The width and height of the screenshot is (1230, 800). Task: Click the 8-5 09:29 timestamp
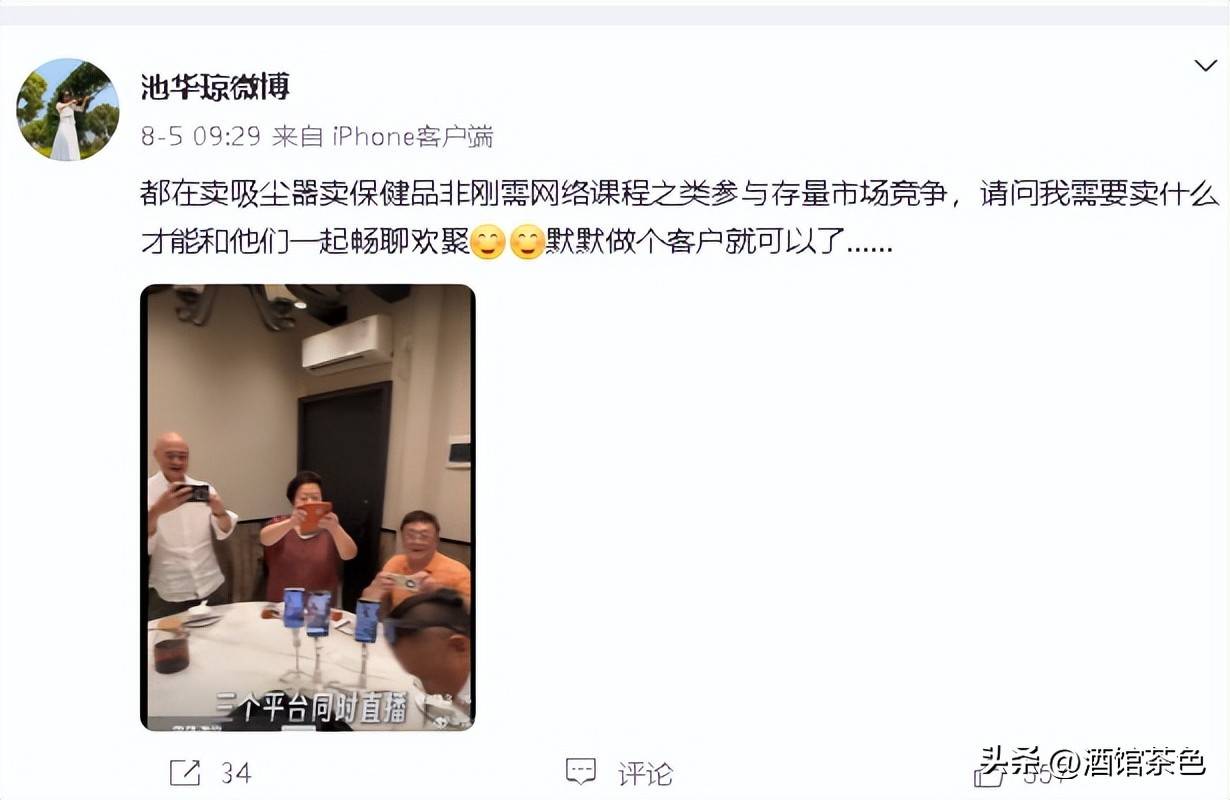(200, 137)
